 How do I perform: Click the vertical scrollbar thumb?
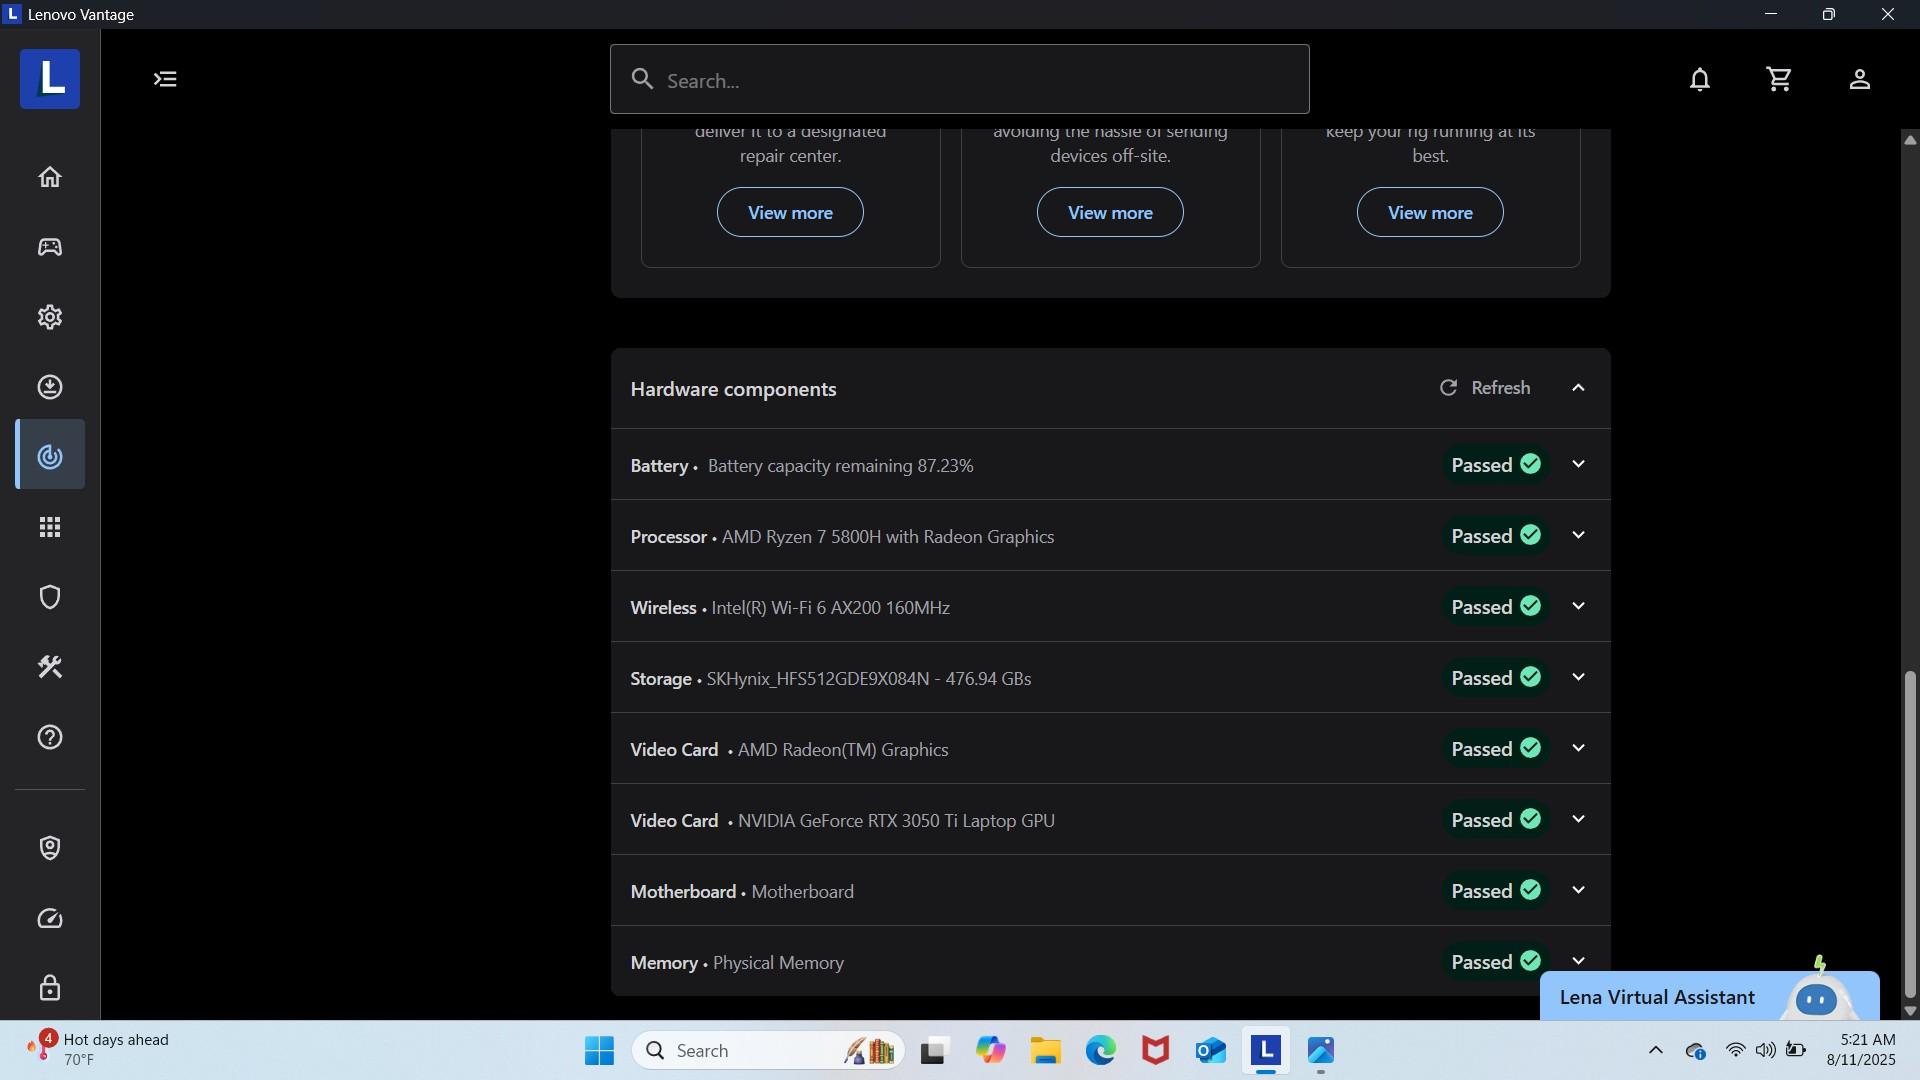point(1910,834)
